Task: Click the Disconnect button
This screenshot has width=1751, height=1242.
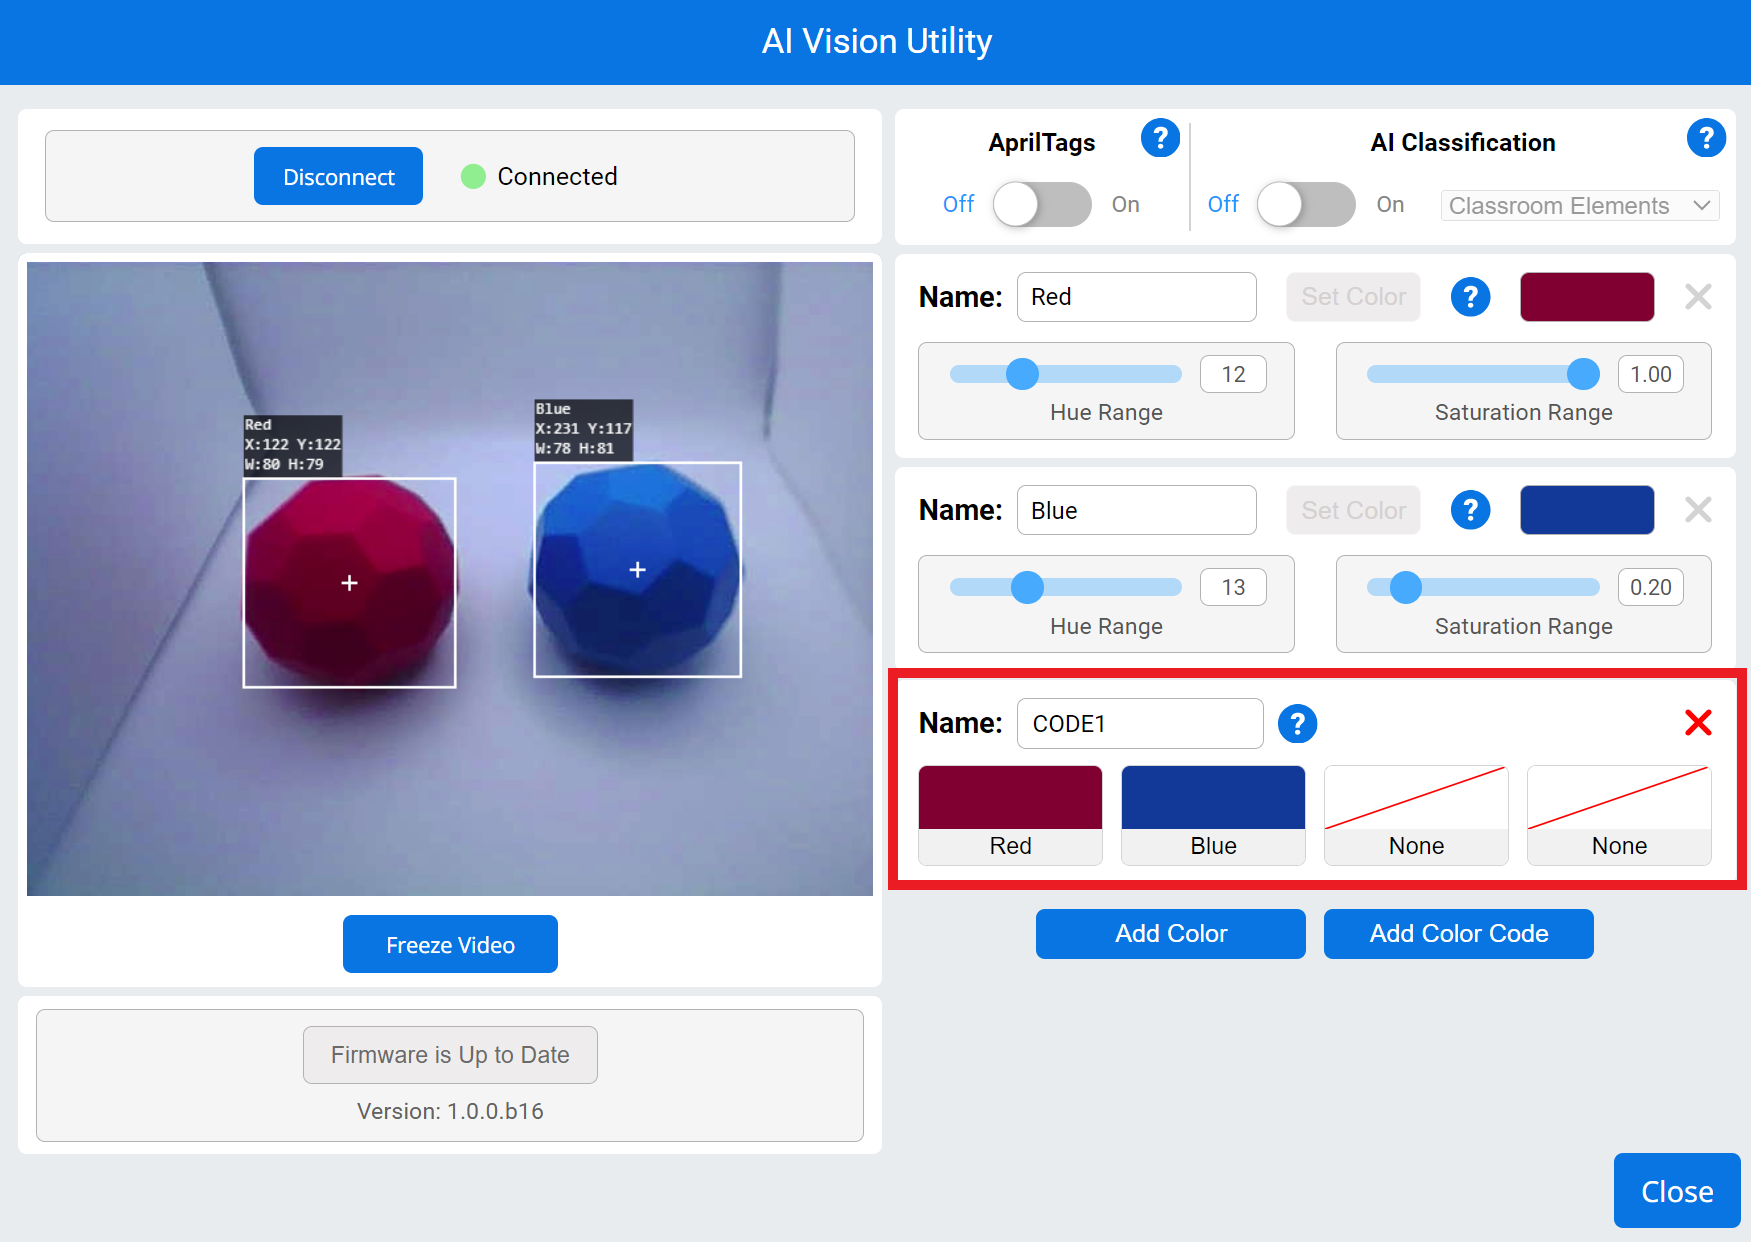Action: [338, 176]
